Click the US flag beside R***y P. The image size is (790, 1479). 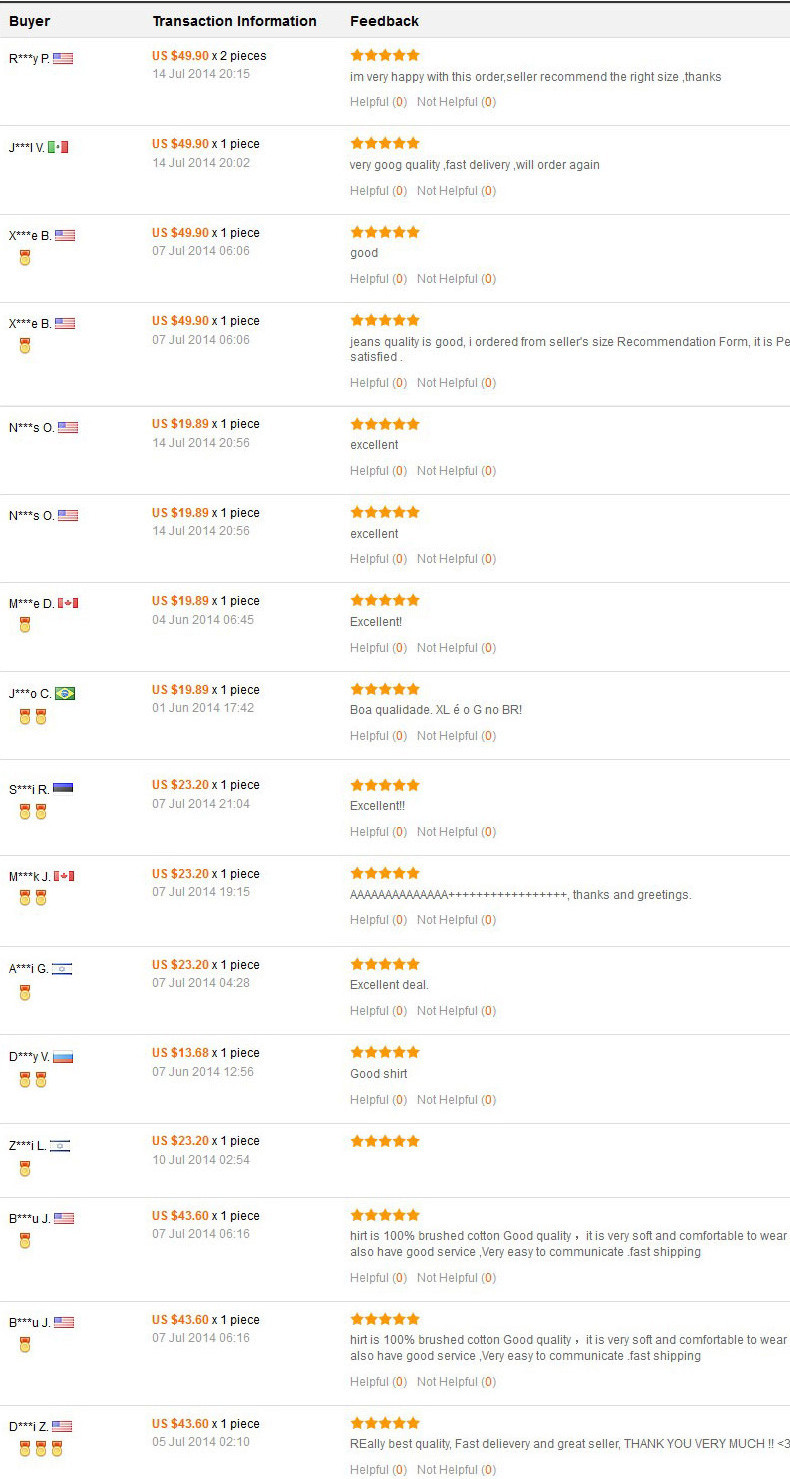(63, 58)
